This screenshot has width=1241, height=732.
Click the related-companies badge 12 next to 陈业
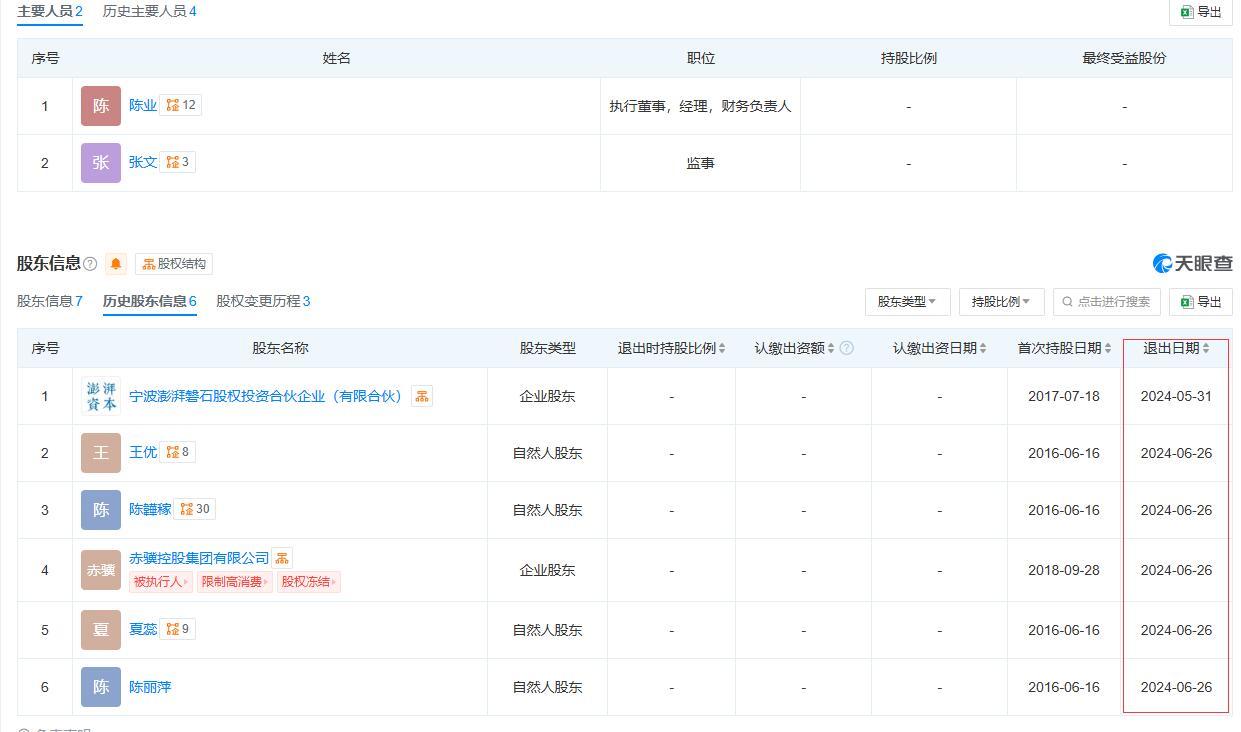pyautogui.click(x=181, y=105)
